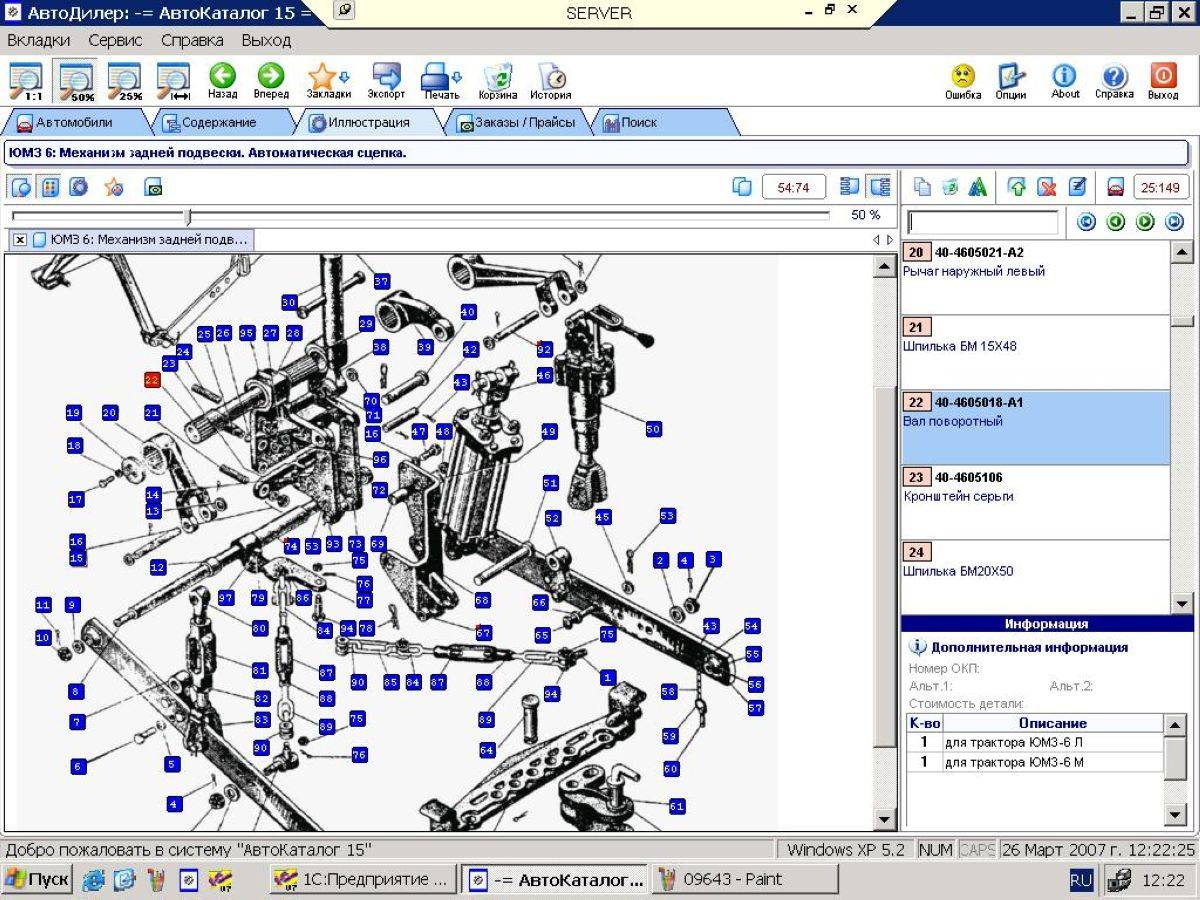Click the red car icon beside 25:149
1200x900 pixels.
click(1116, 187)
